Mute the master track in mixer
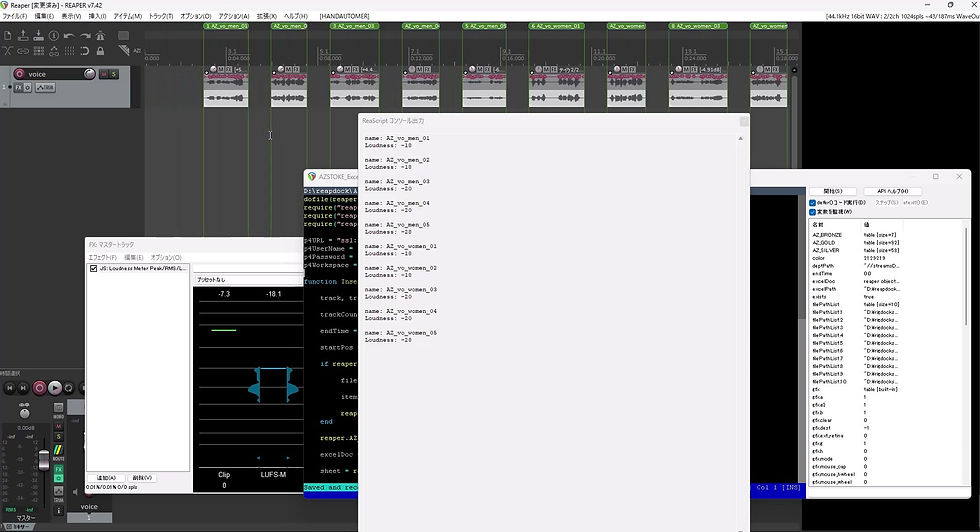980x532 pixels. tap(59, 427)
